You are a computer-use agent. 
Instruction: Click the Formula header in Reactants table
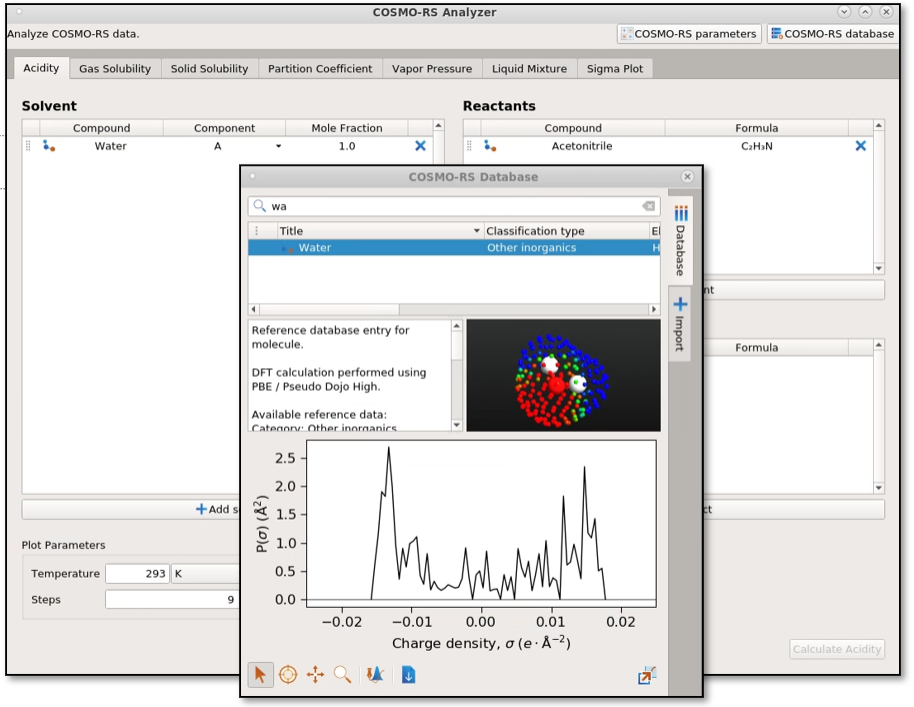757,128
